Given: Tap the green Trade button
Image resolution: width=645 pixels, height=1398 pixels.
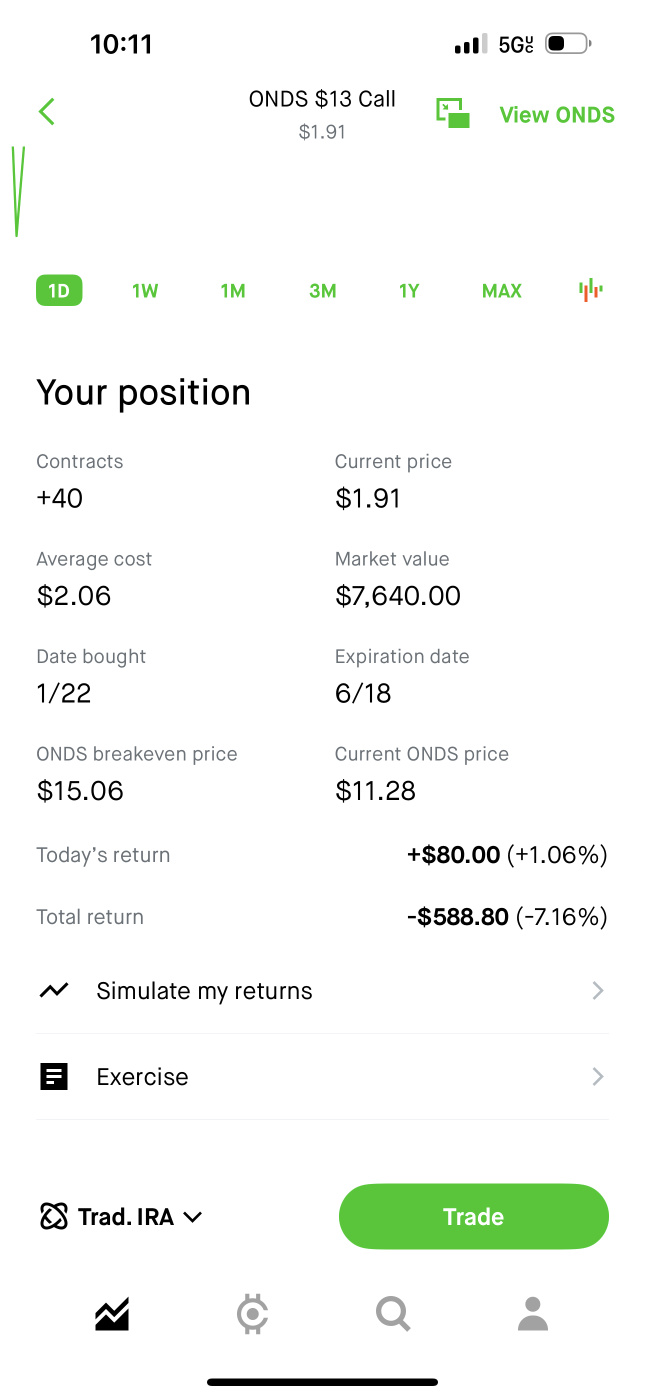Looking at the screenshot, I should [474, 1217].
